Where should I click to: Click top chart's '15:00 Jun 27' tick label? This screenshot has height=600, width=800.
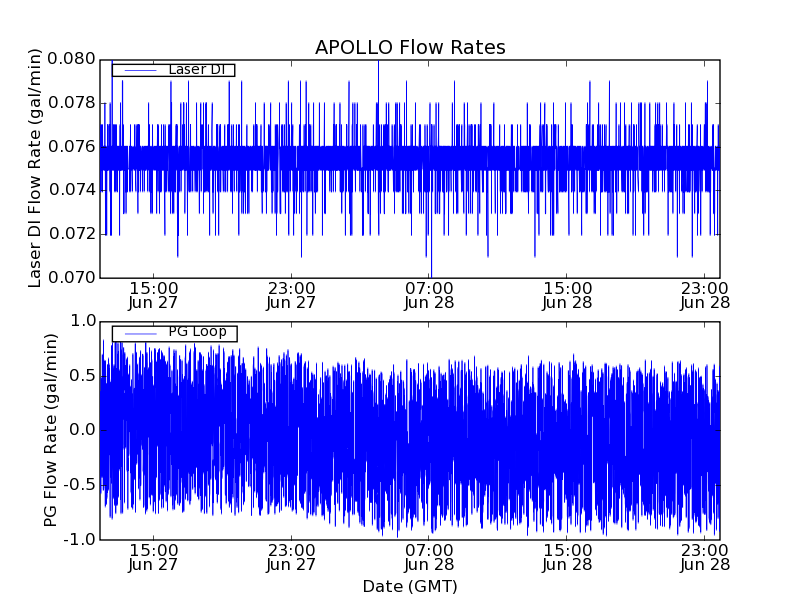153,296
